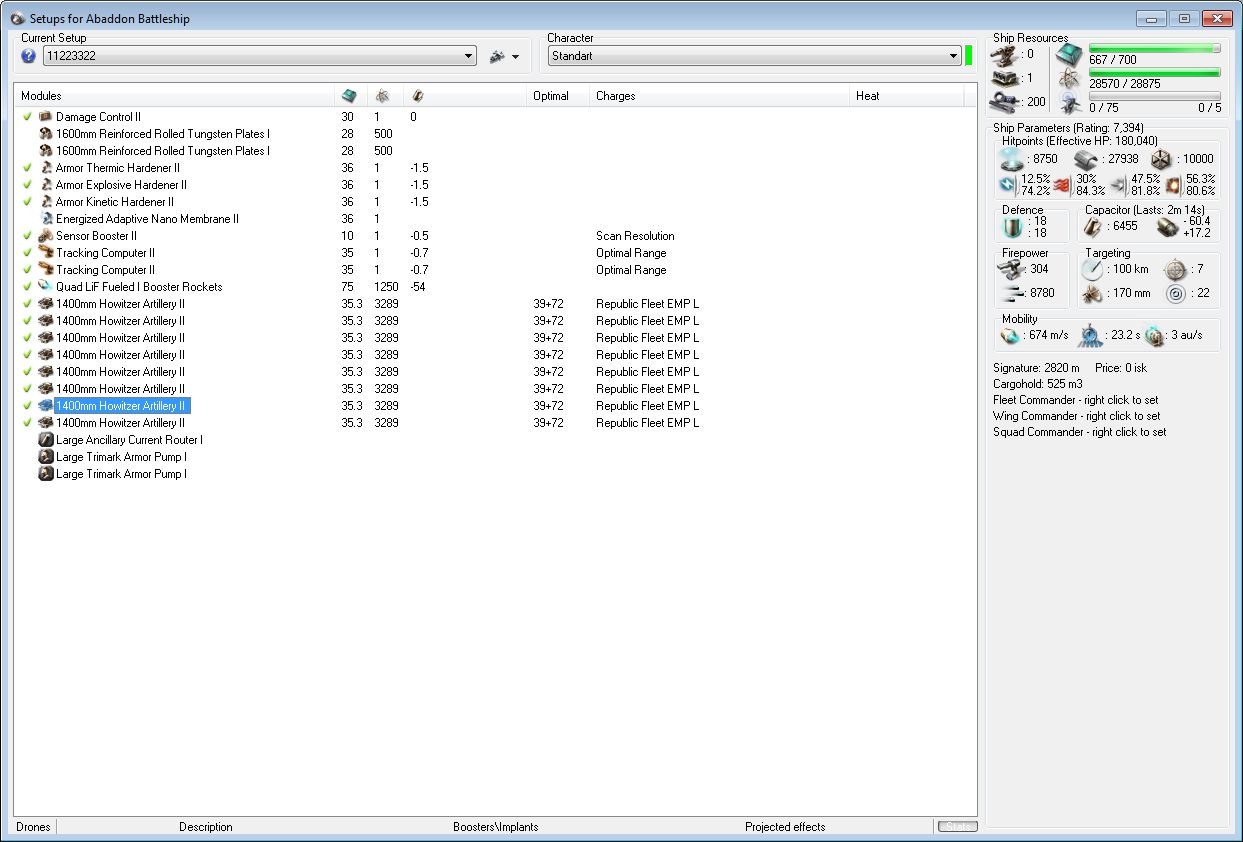Click the Heat column header
1243x842 pixels.
pos(907,96)
